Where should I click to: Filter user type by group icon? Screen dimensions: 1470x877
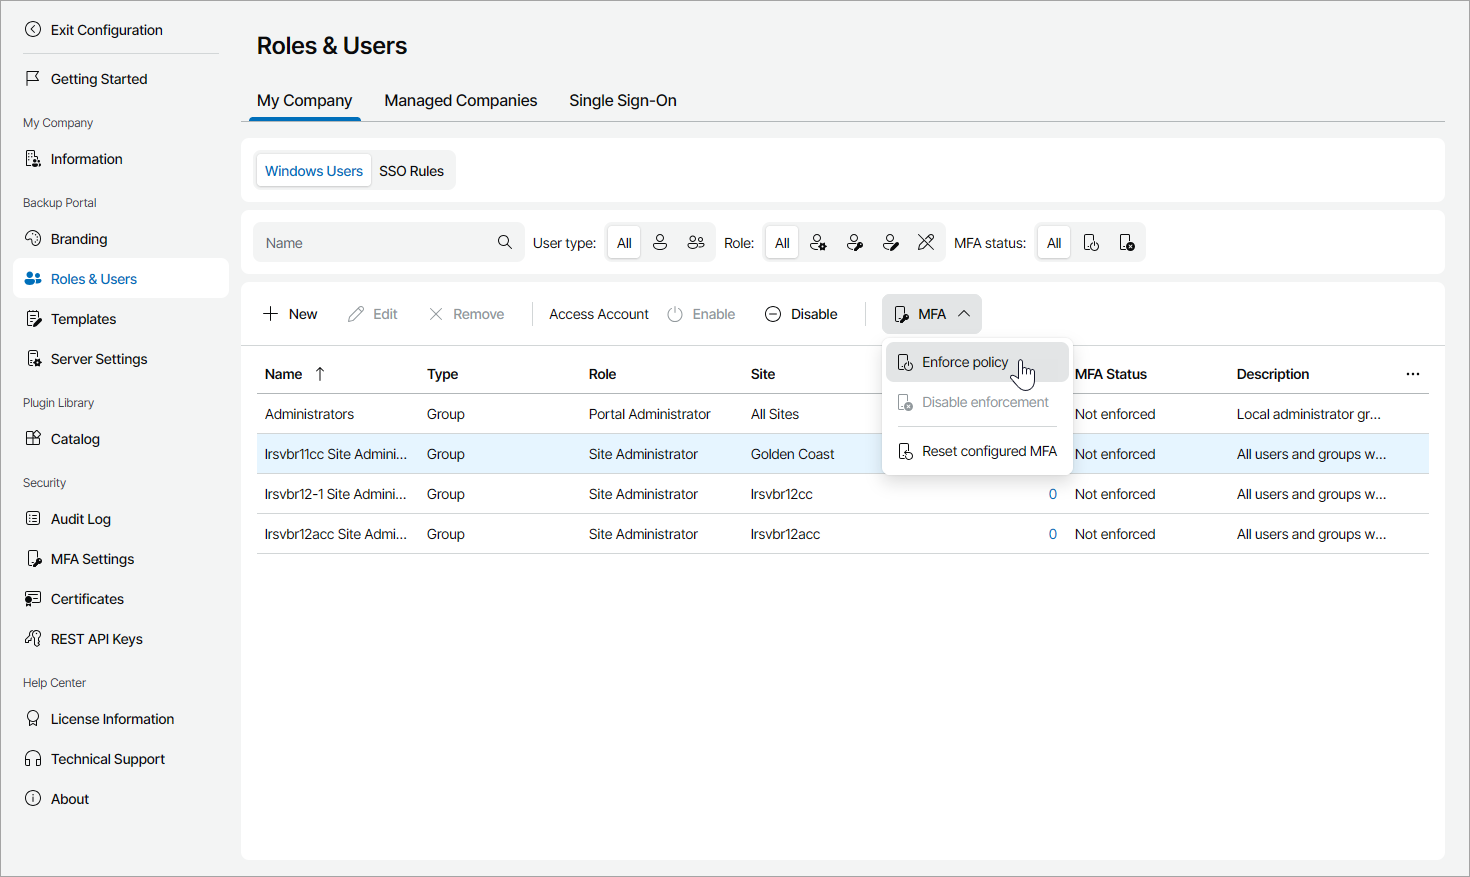coord(696,243)
